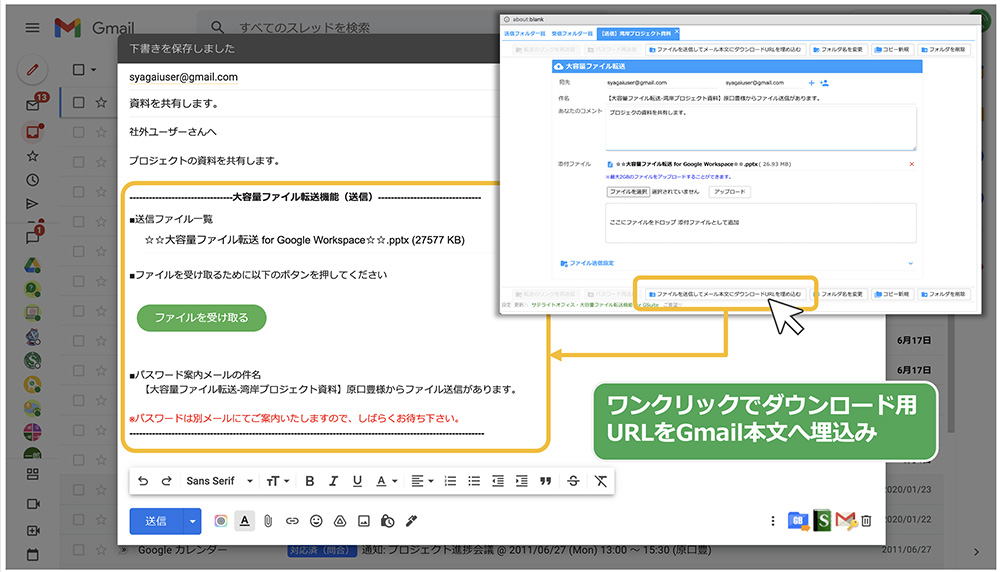Viewport: 1000px width, 572px height.
Task: Click the Google Drive icon in sidebar
Action: tap(33, 265)
